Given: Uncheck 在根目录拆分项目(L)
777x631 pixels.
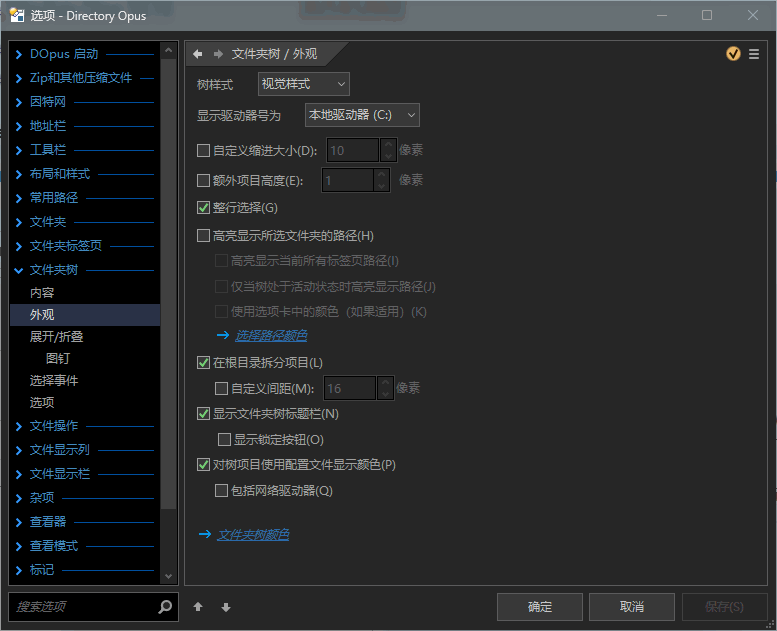Looking at the screenshot, I should (203, 362).
